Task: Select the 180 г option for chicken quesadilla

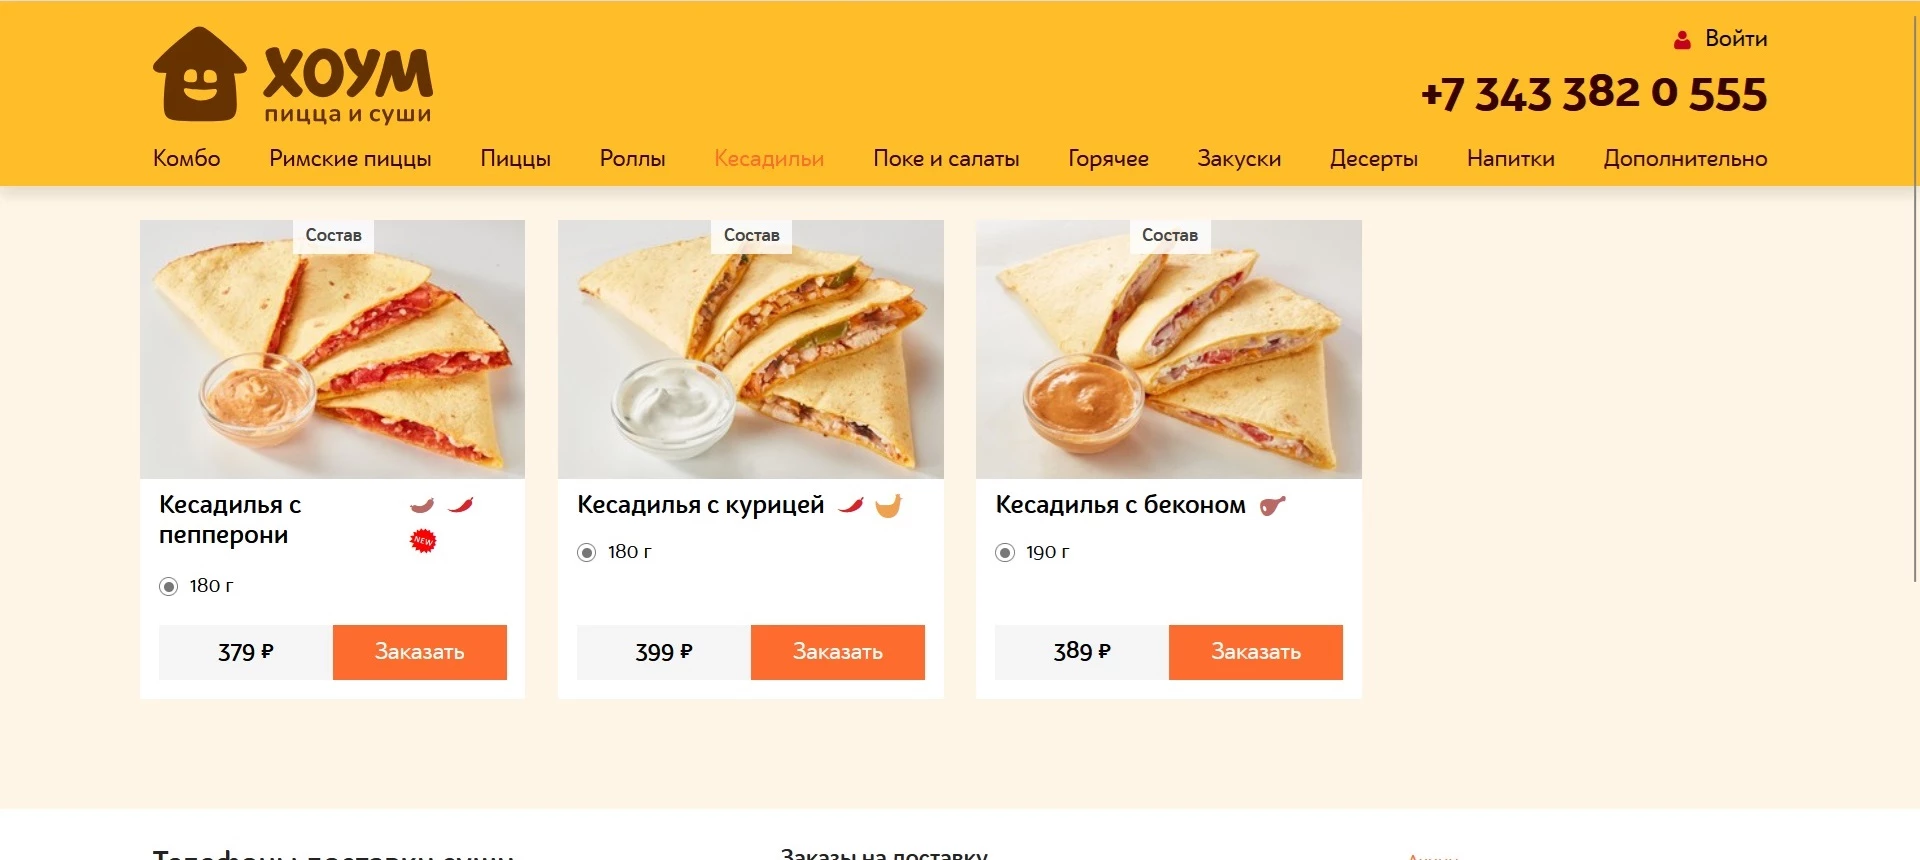Action: coord(586,551)
